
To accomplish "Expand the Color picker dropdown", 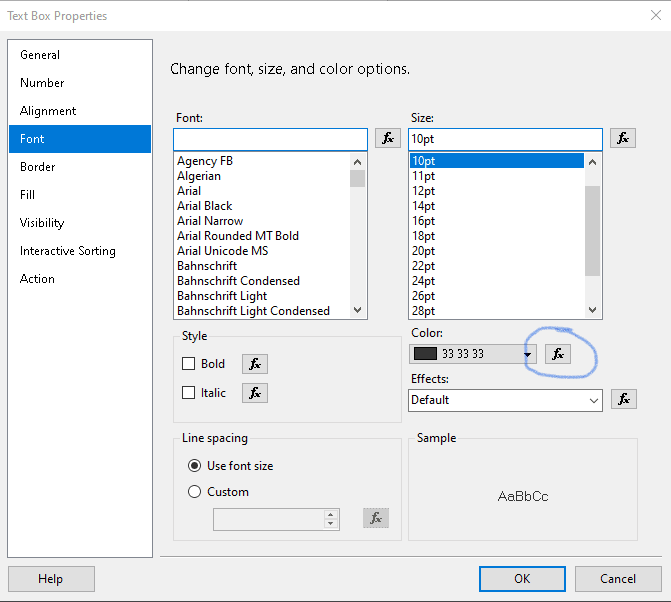I will point(527,355).
